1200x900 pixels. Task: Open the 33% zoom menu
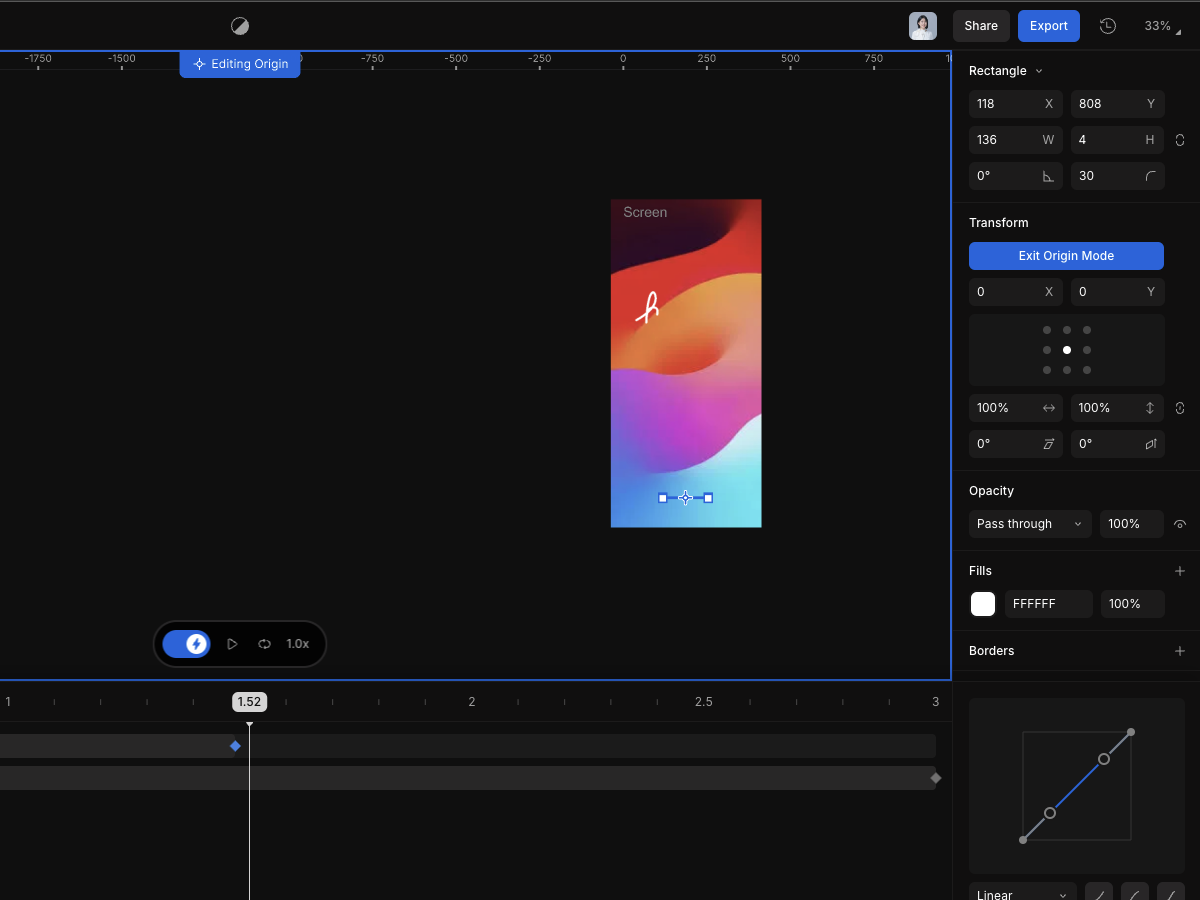coord(1162,26)
